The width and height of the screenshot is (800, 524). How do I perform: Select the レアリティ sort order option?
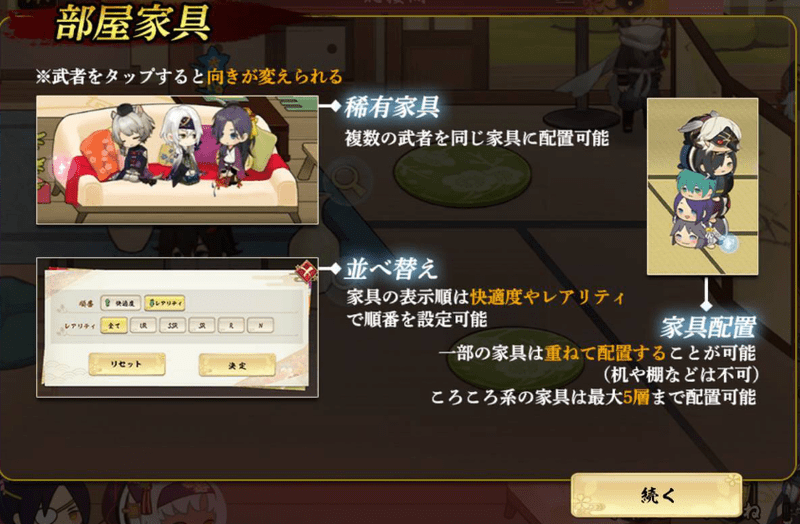click(164, 303)
